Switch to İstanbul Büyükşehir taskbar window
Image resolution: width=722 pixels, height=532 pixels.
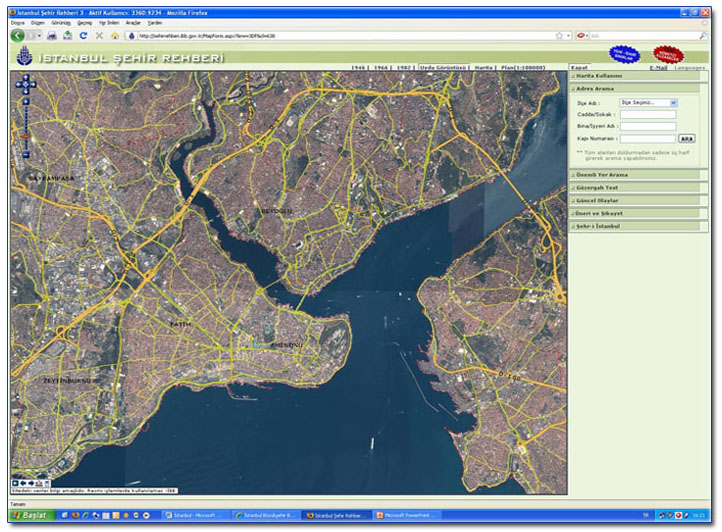click(x=267, y=515)
